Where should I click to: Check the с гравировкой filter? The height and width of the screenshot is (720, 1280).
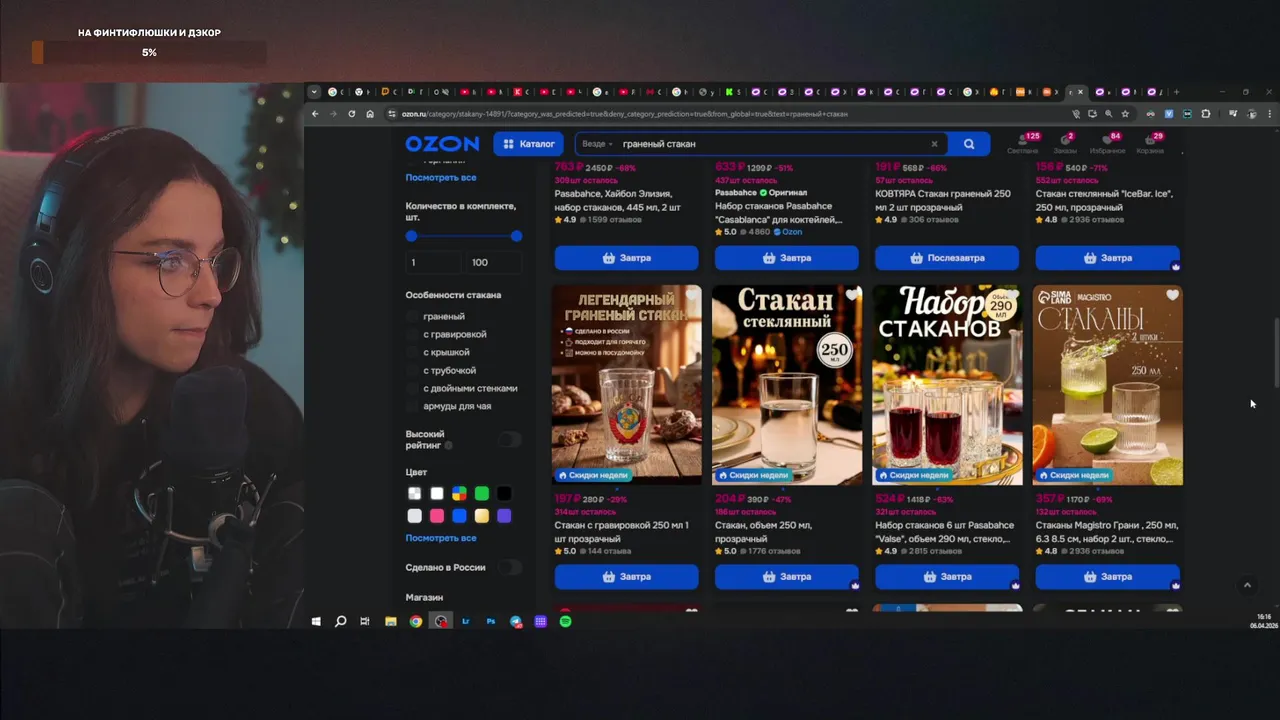pos(412,334)
